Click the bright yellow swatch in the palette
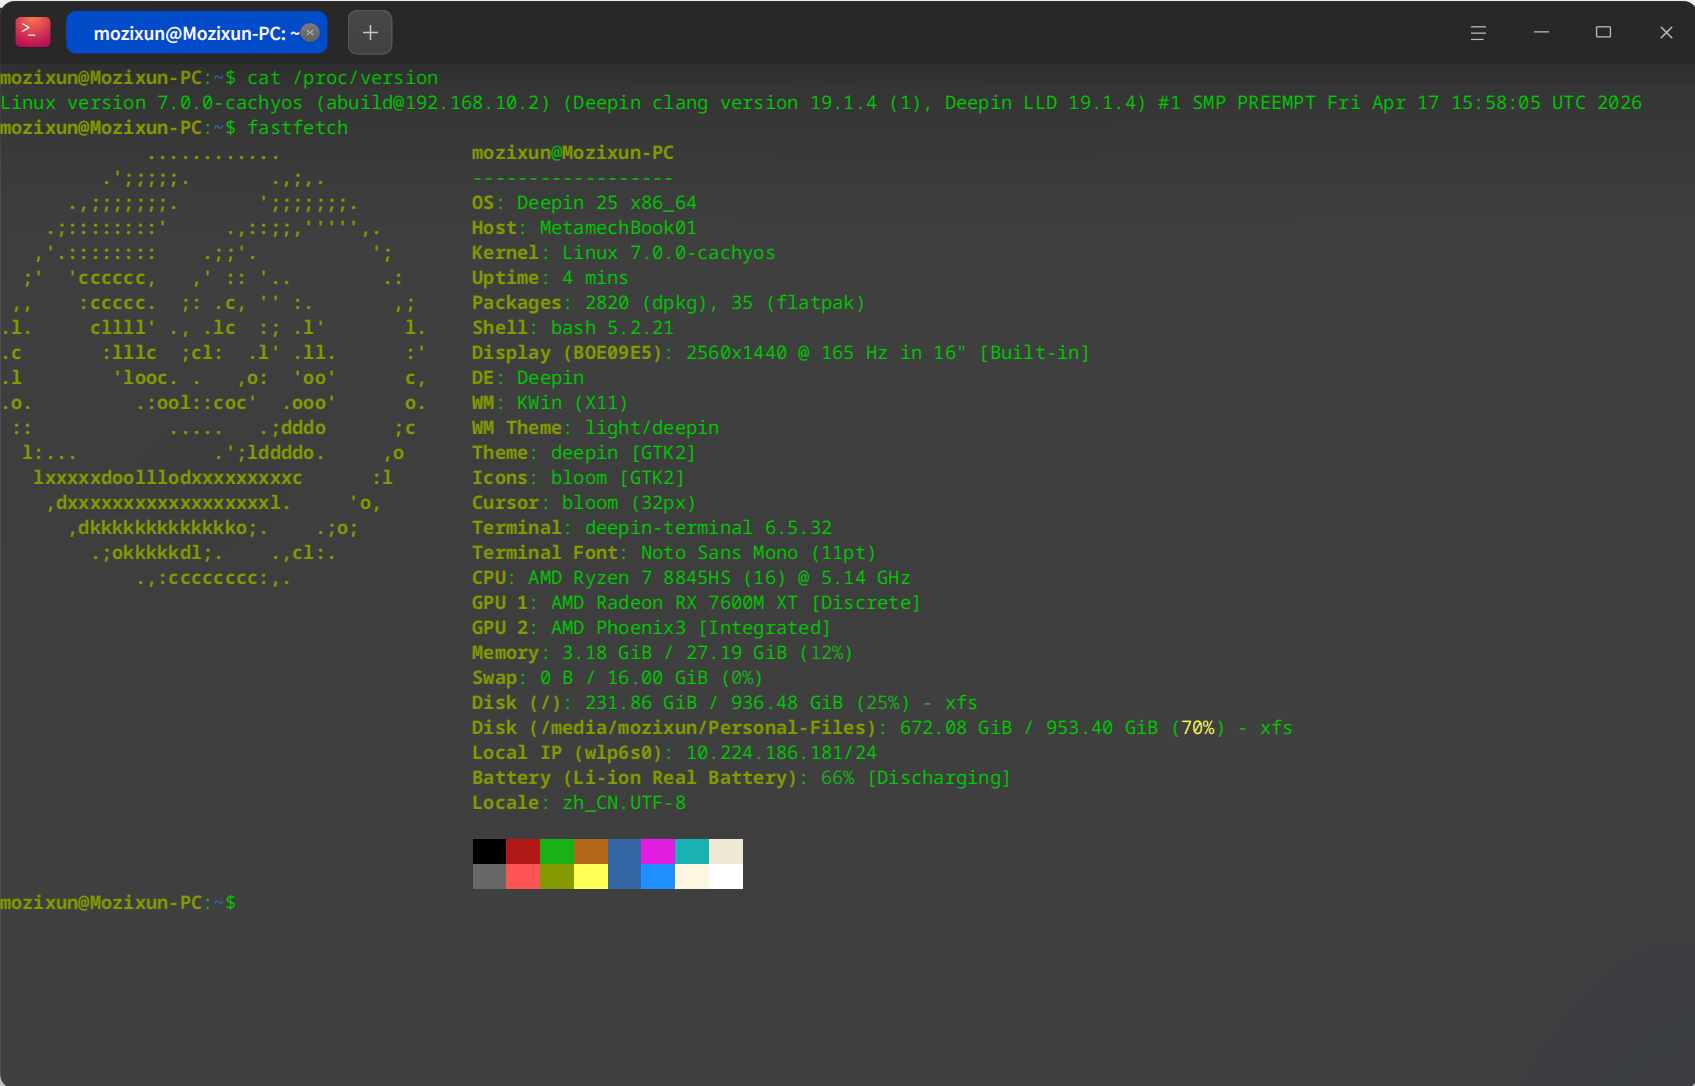The image size is (1695, 1086). (x=591, y=876)
